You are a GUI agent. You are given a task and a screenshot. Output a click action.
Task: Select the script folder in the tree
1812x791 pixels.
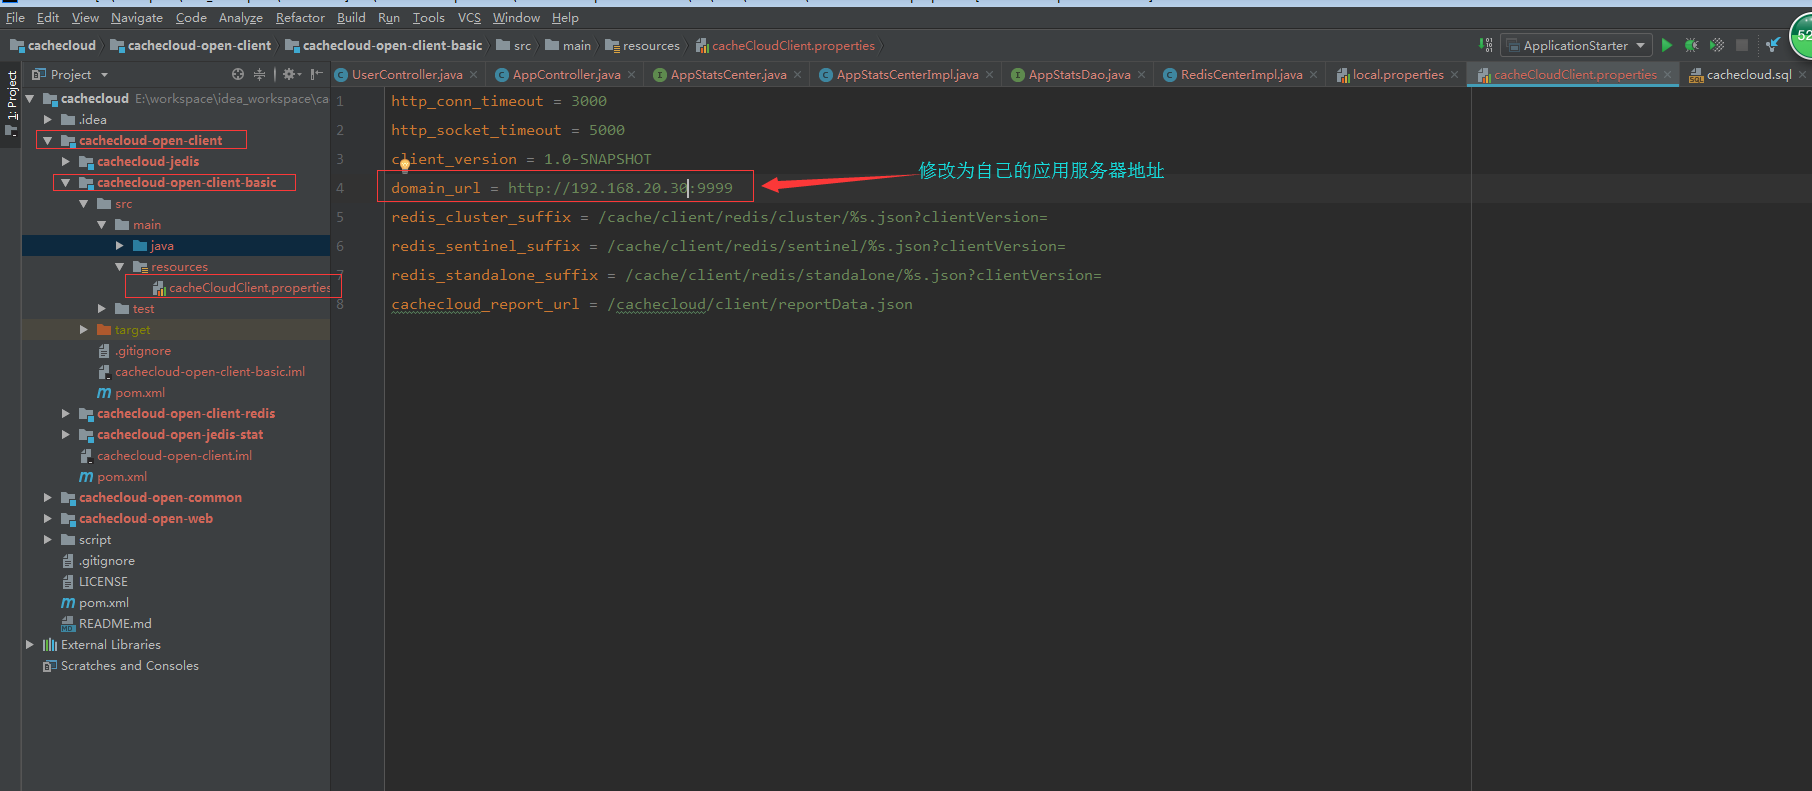click(95, 539)
